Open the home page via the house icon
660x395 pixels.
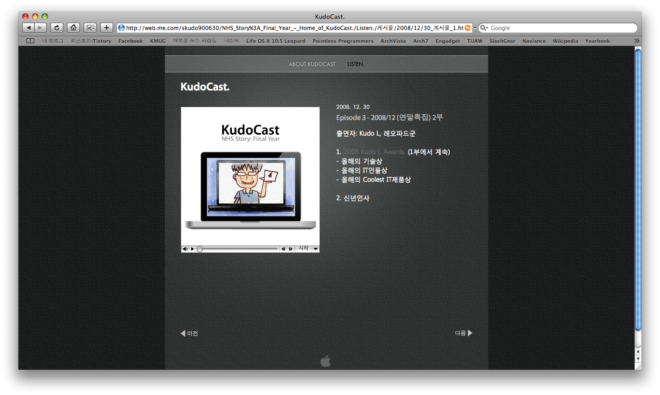(73, 28)
